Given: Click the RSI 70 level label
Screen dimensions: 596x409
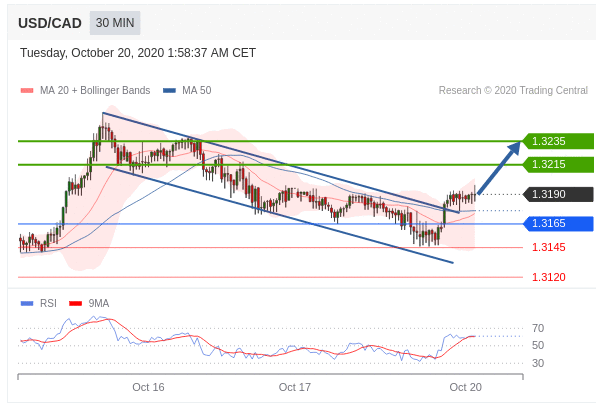Looking at the screenshot, I should [x=538, y=328].
